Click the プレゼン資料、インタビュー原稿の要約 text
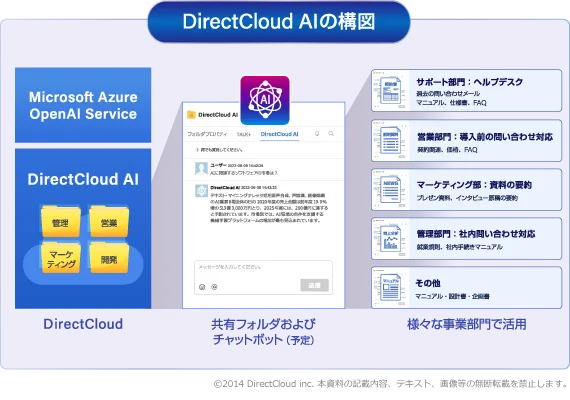 point(467,198)
